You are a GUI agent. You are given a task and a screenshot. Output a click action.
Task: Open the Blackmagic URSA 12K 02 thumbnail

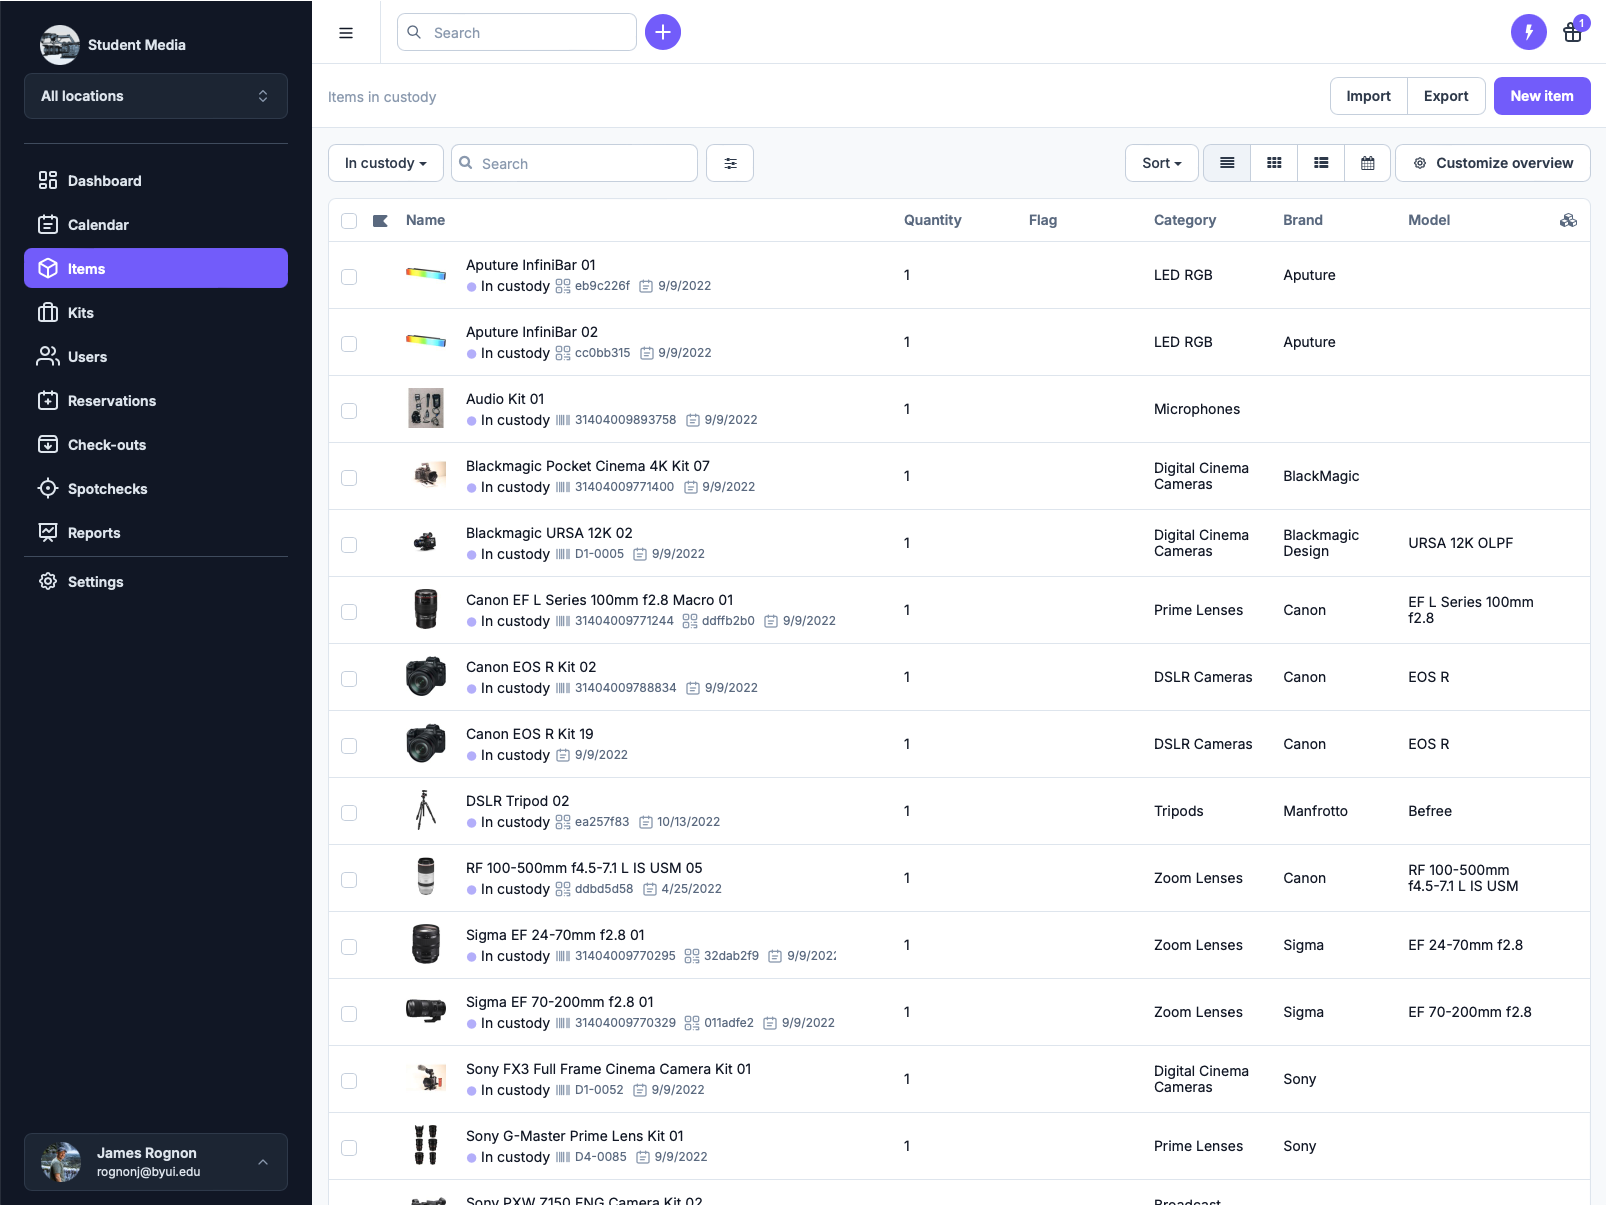point(426,543)
